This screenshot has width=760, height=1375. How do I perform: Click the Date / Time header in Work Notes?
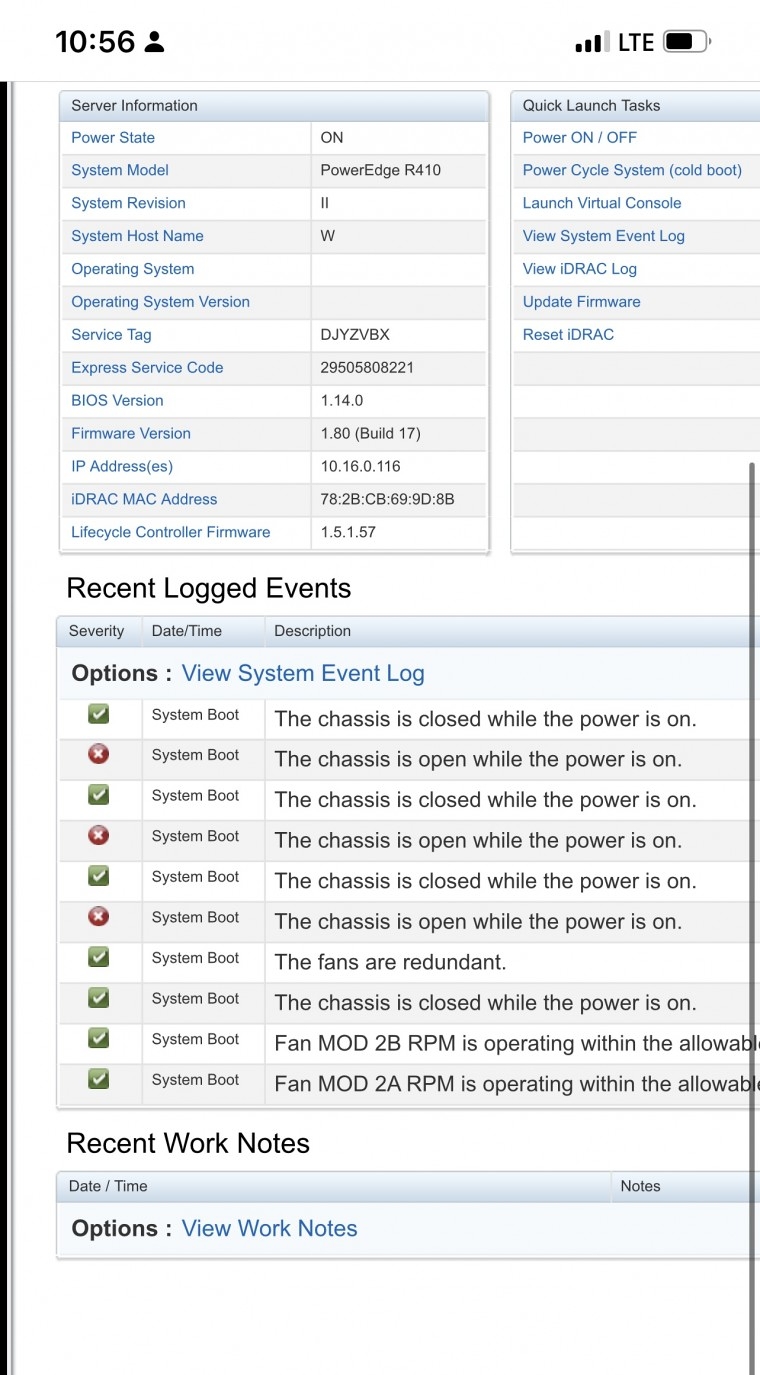(x=108, y=1186)
